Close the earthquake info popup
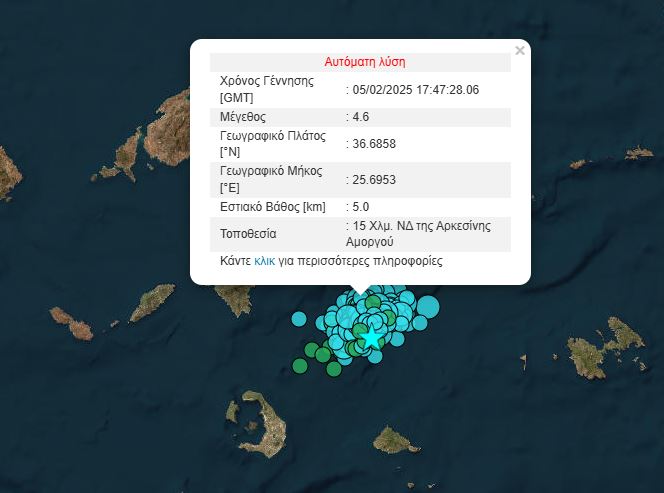 pos(519,50)
